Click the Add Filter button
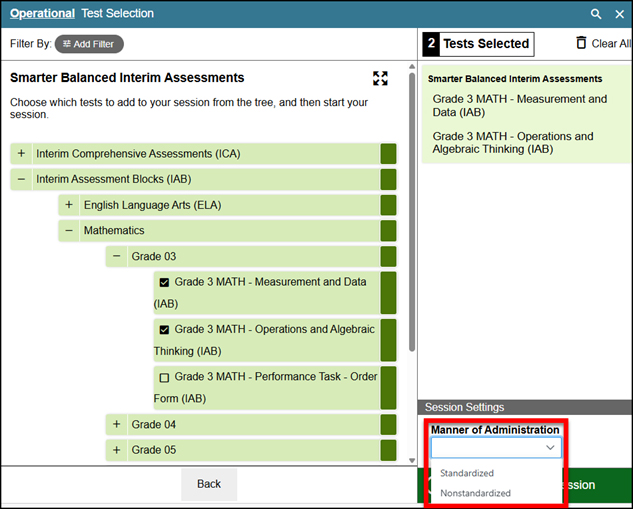This screenshot has height=509, width=633. 89,44
